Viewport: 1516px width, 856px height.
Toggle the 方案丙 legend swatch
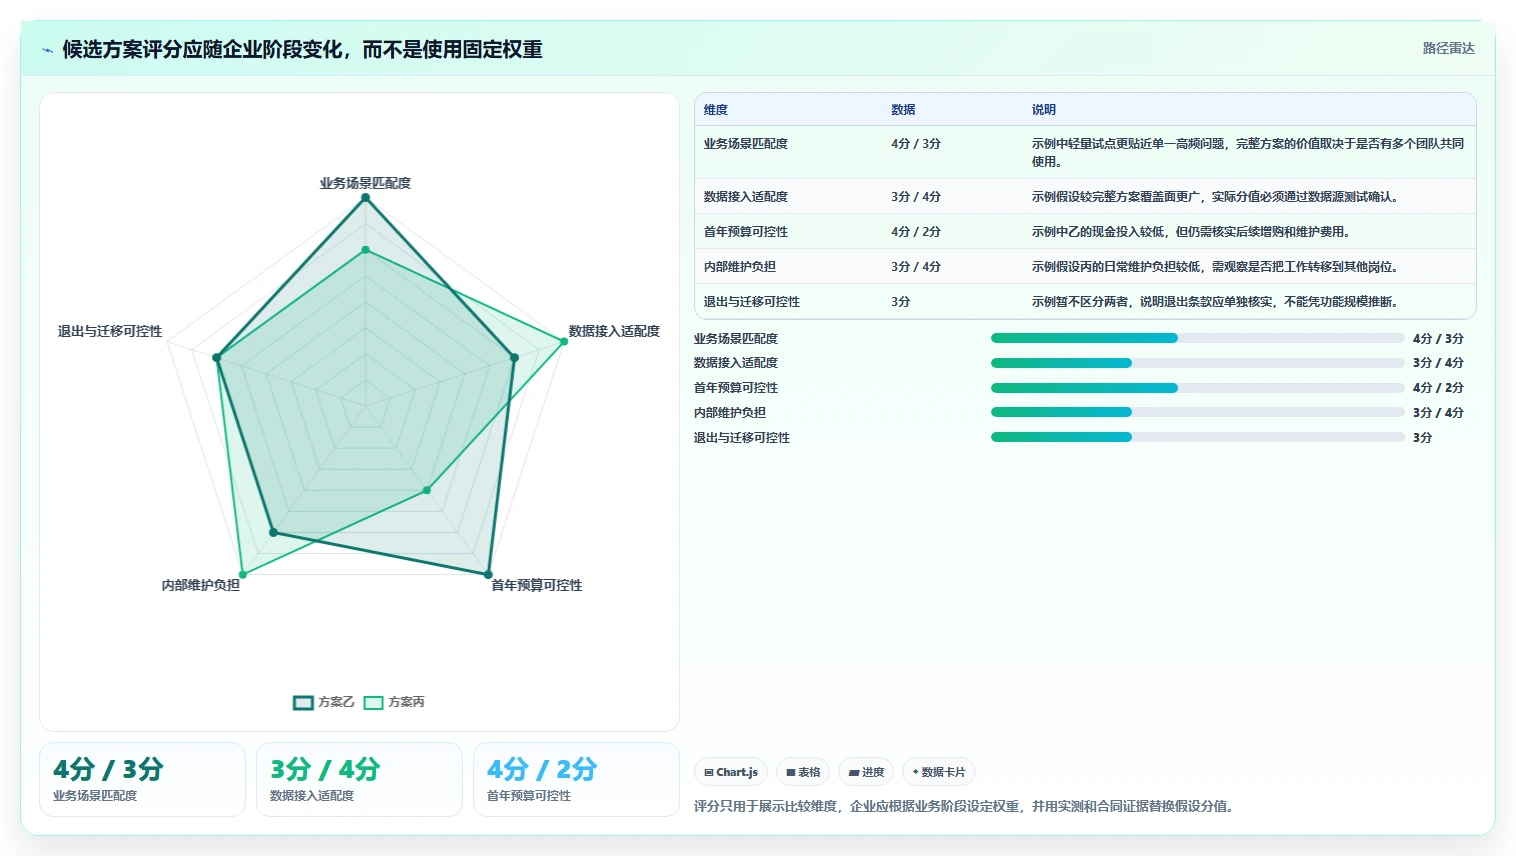click(x=373, y=702)
